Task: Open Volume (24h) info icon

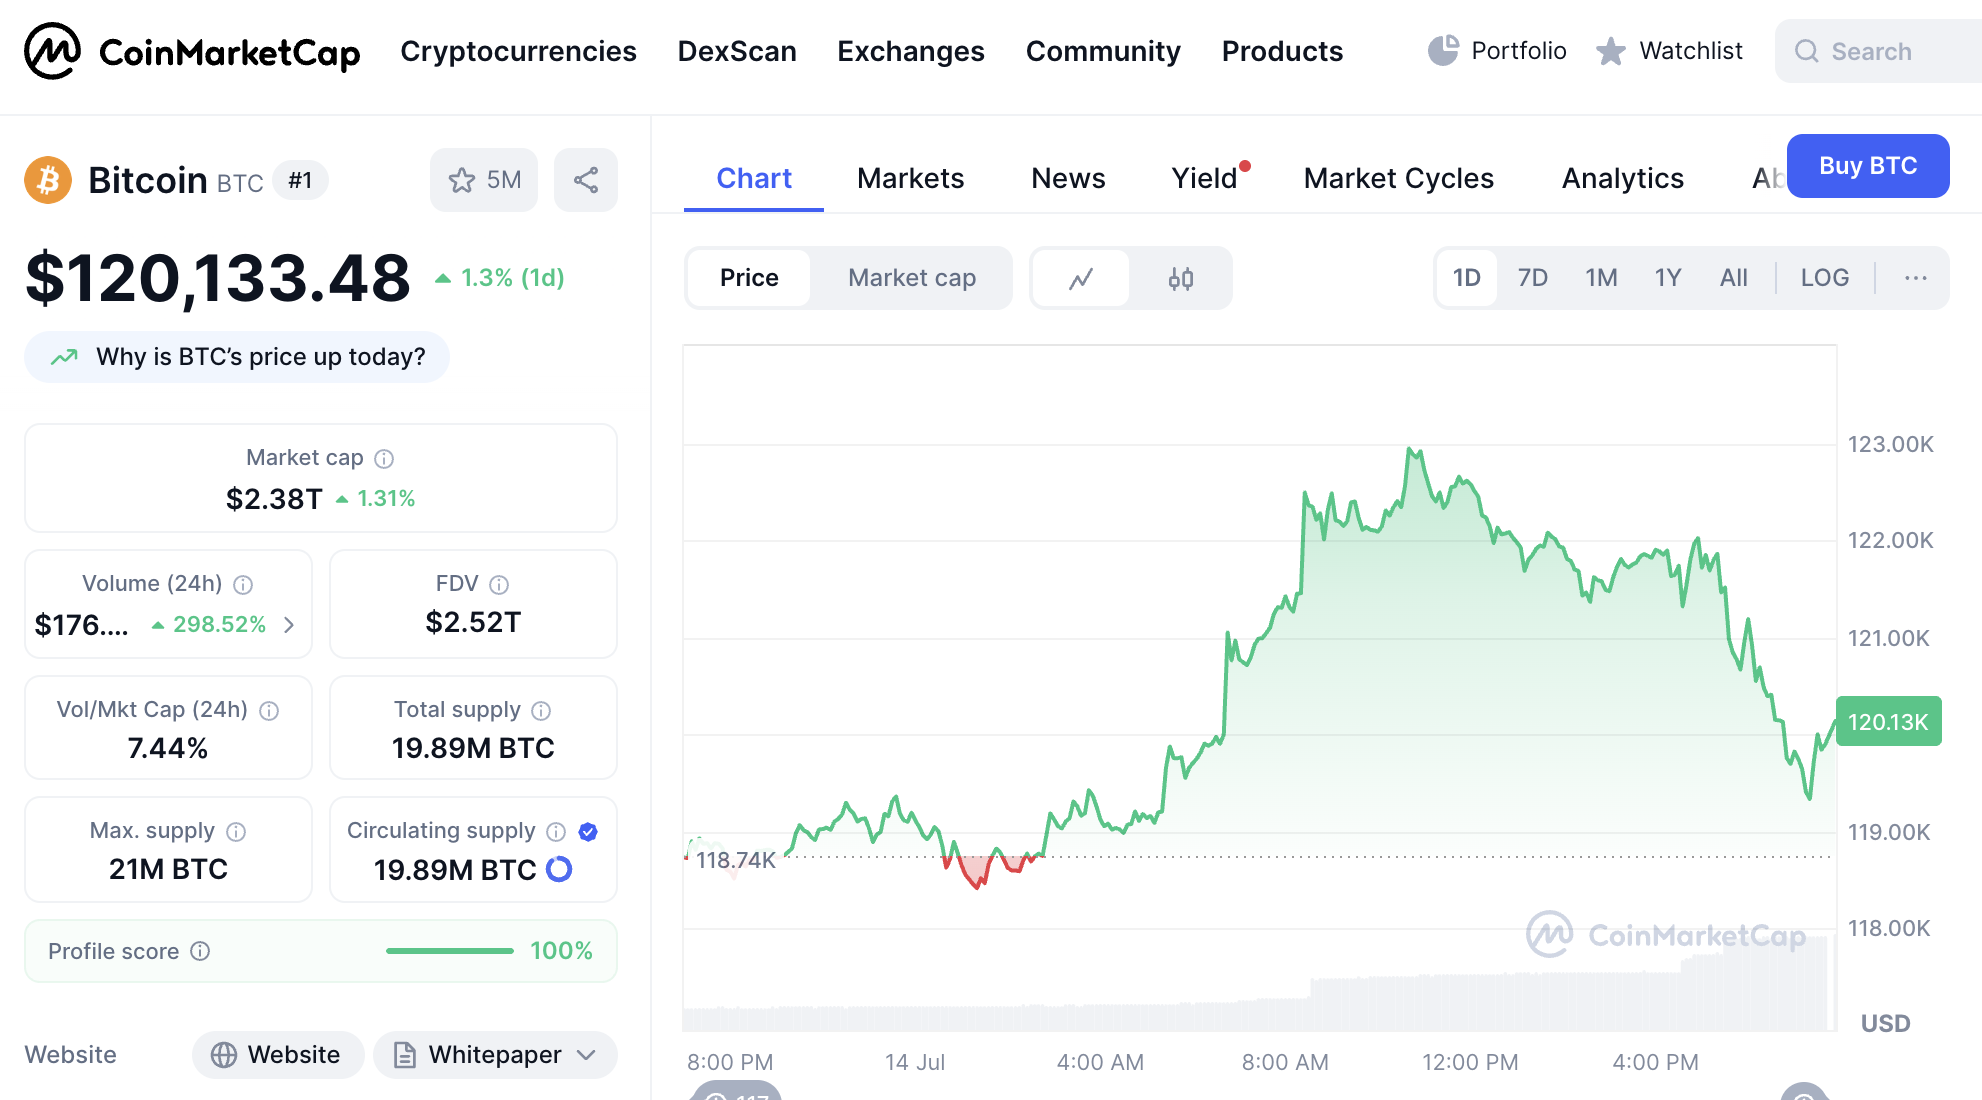Action: tap(243, 584)
